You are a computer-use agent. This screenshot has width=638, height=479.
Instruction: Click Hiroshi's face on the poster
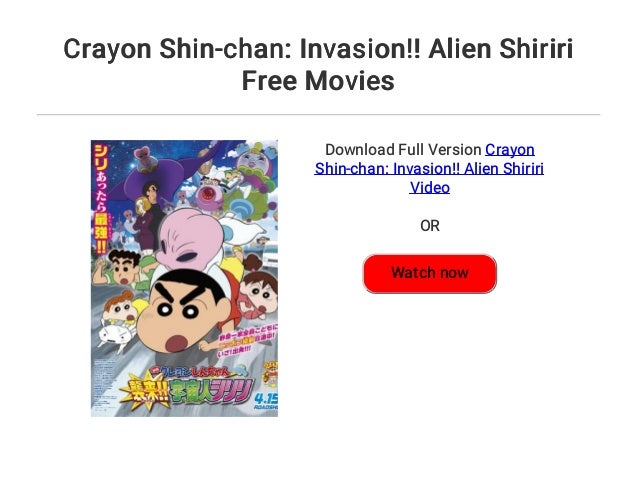[x=123, y=269]
